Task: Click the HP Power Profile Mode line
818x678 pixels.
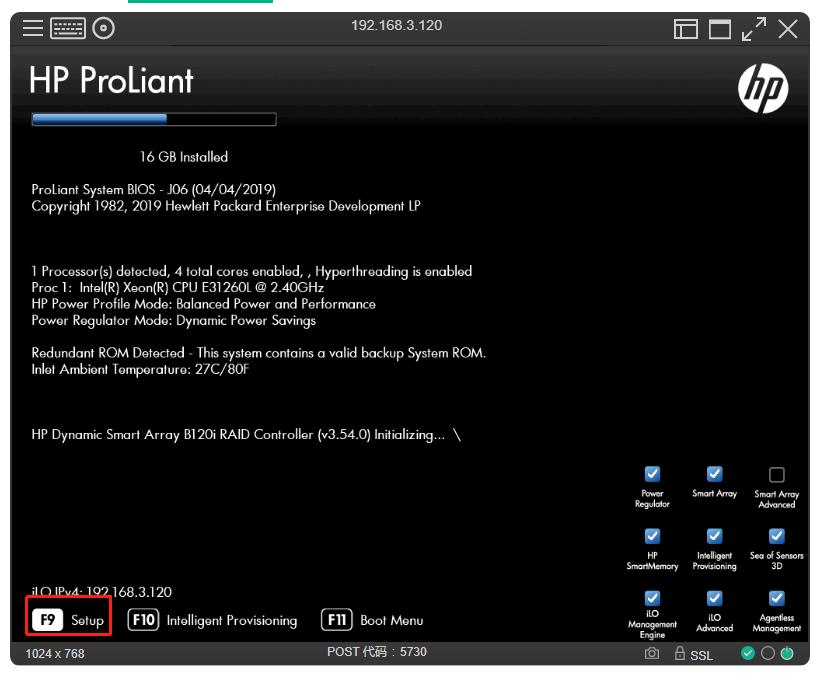Action: coord(203,304)
